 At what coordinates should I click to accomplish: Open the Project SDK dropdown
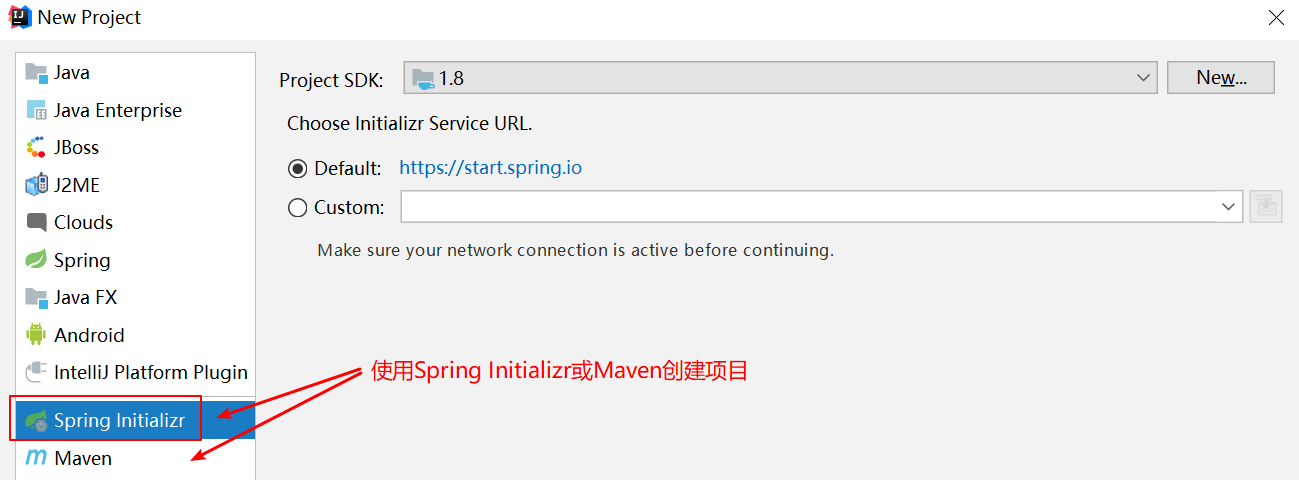(x=780, y=78)
